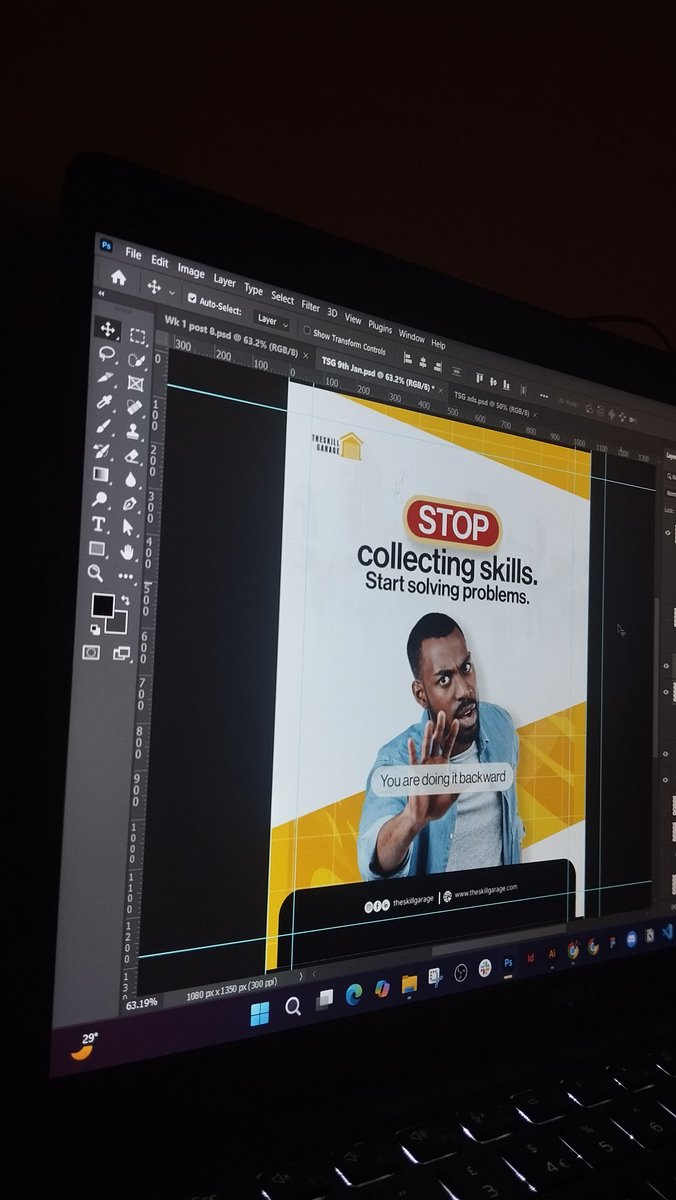Viewport: 676px width, 1200px height.
Task: Open the 3D menu
Action: tap(332, 312)
